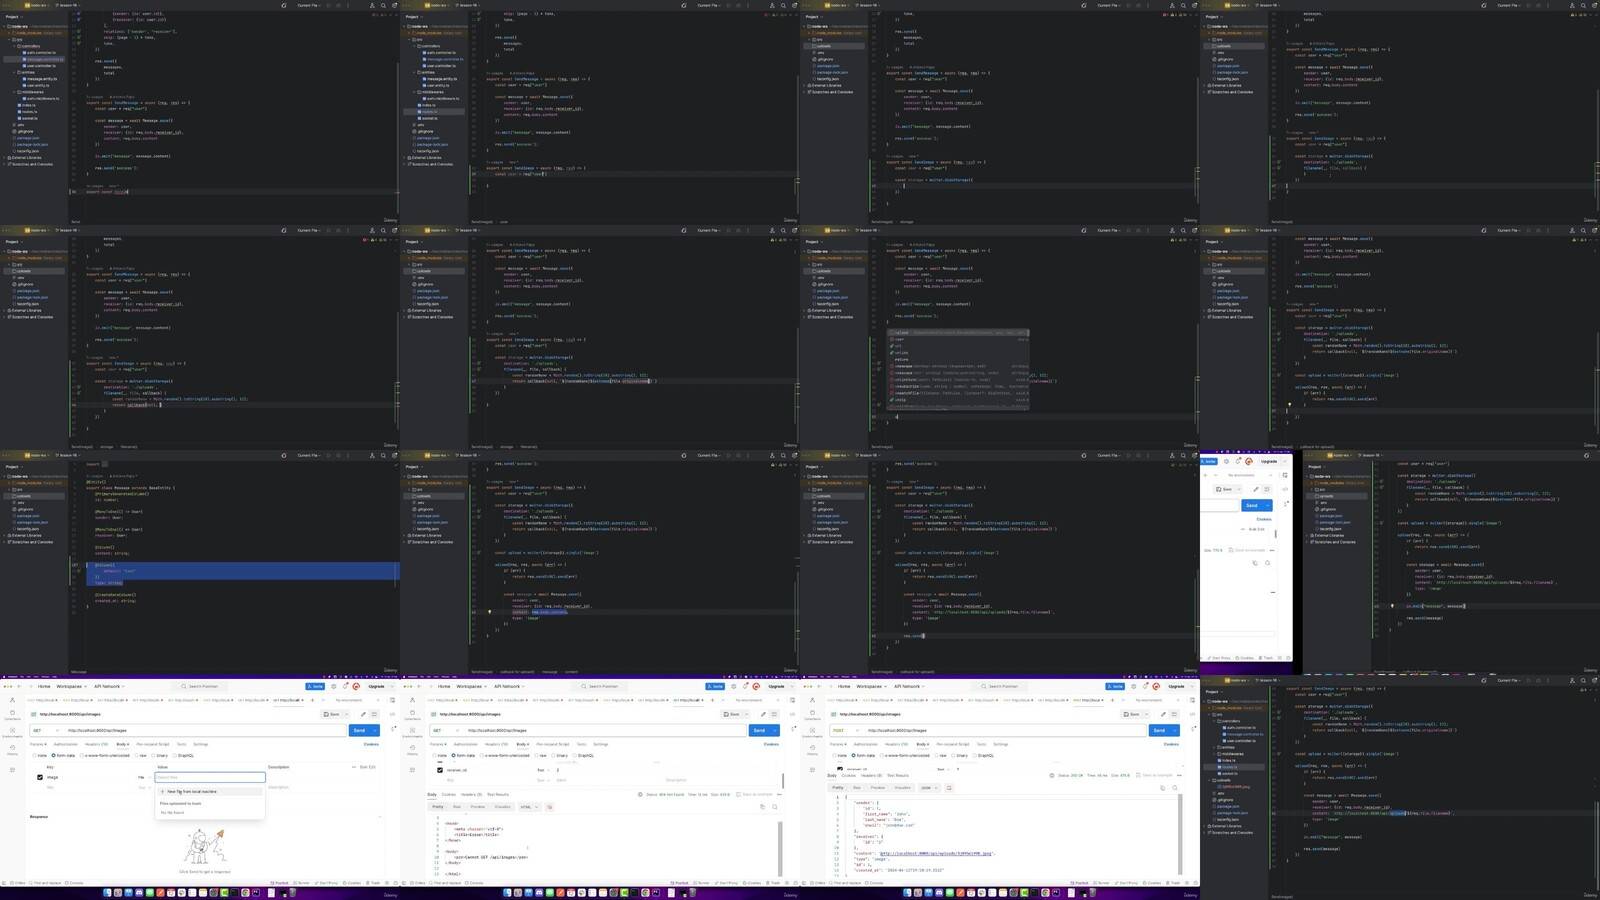Image resolution: width=1600 pixels, height=900 pixels.
Task: Open the Authorization tab in Postman file-picker window
Action: coord(66,744)
